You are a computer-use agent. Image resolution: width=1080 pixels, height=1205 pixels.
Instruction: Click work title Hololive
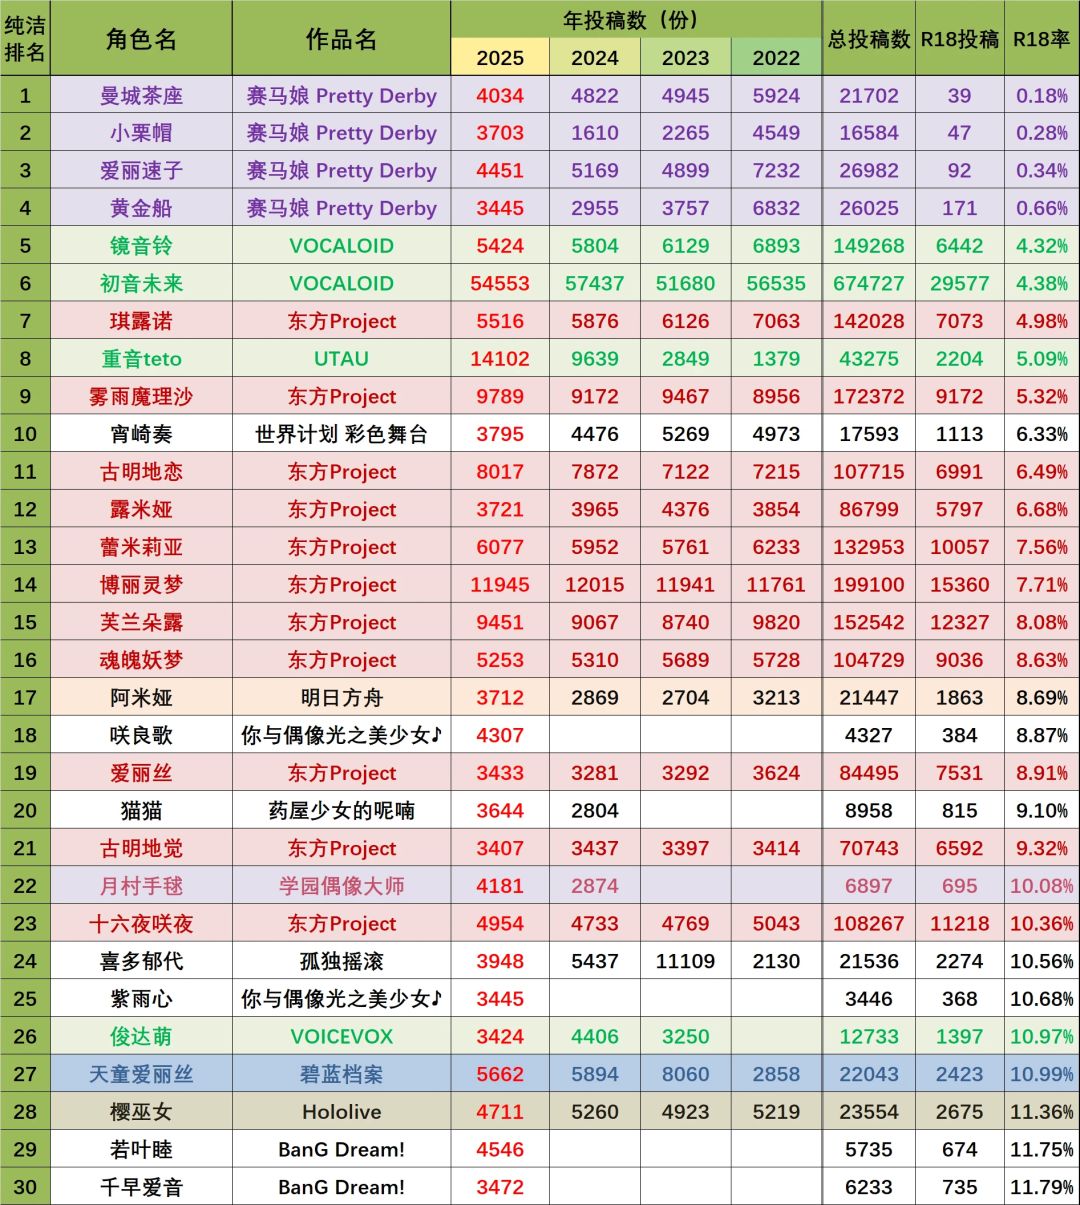[x=341, y=1112]
